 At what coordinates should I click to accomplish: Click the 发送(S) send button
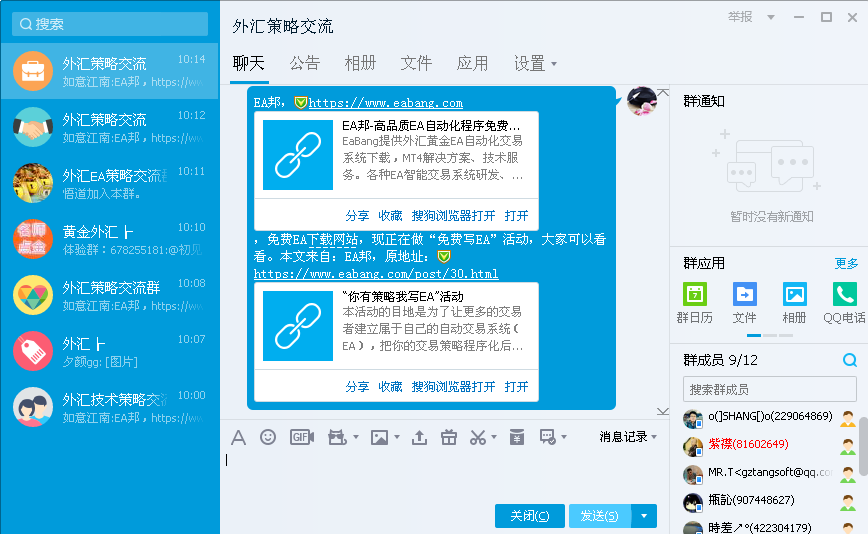(x=600, y=516)
